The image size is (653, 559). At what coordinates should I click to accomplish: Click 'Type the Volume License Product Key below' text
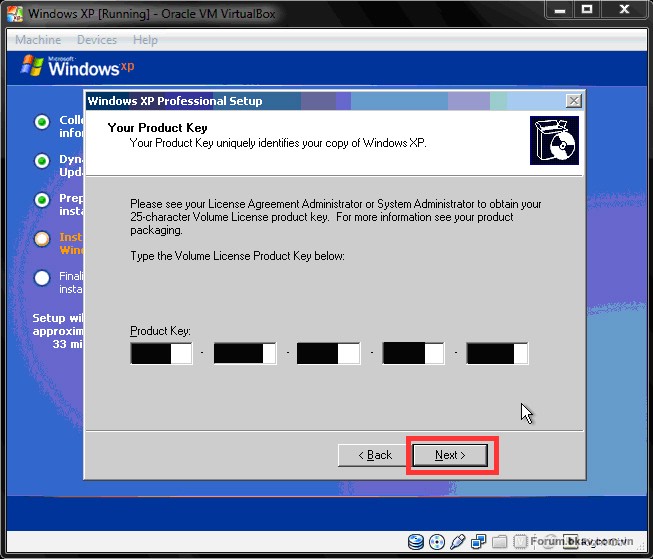click(x=237, y=256)
